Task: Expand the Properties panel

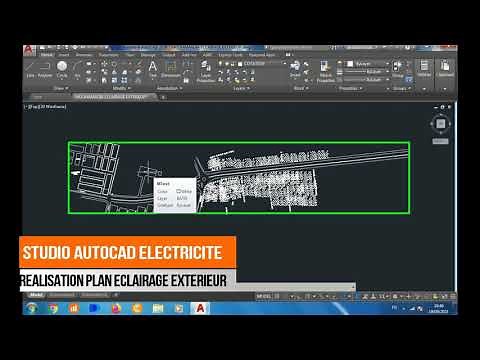Action: 350,88
